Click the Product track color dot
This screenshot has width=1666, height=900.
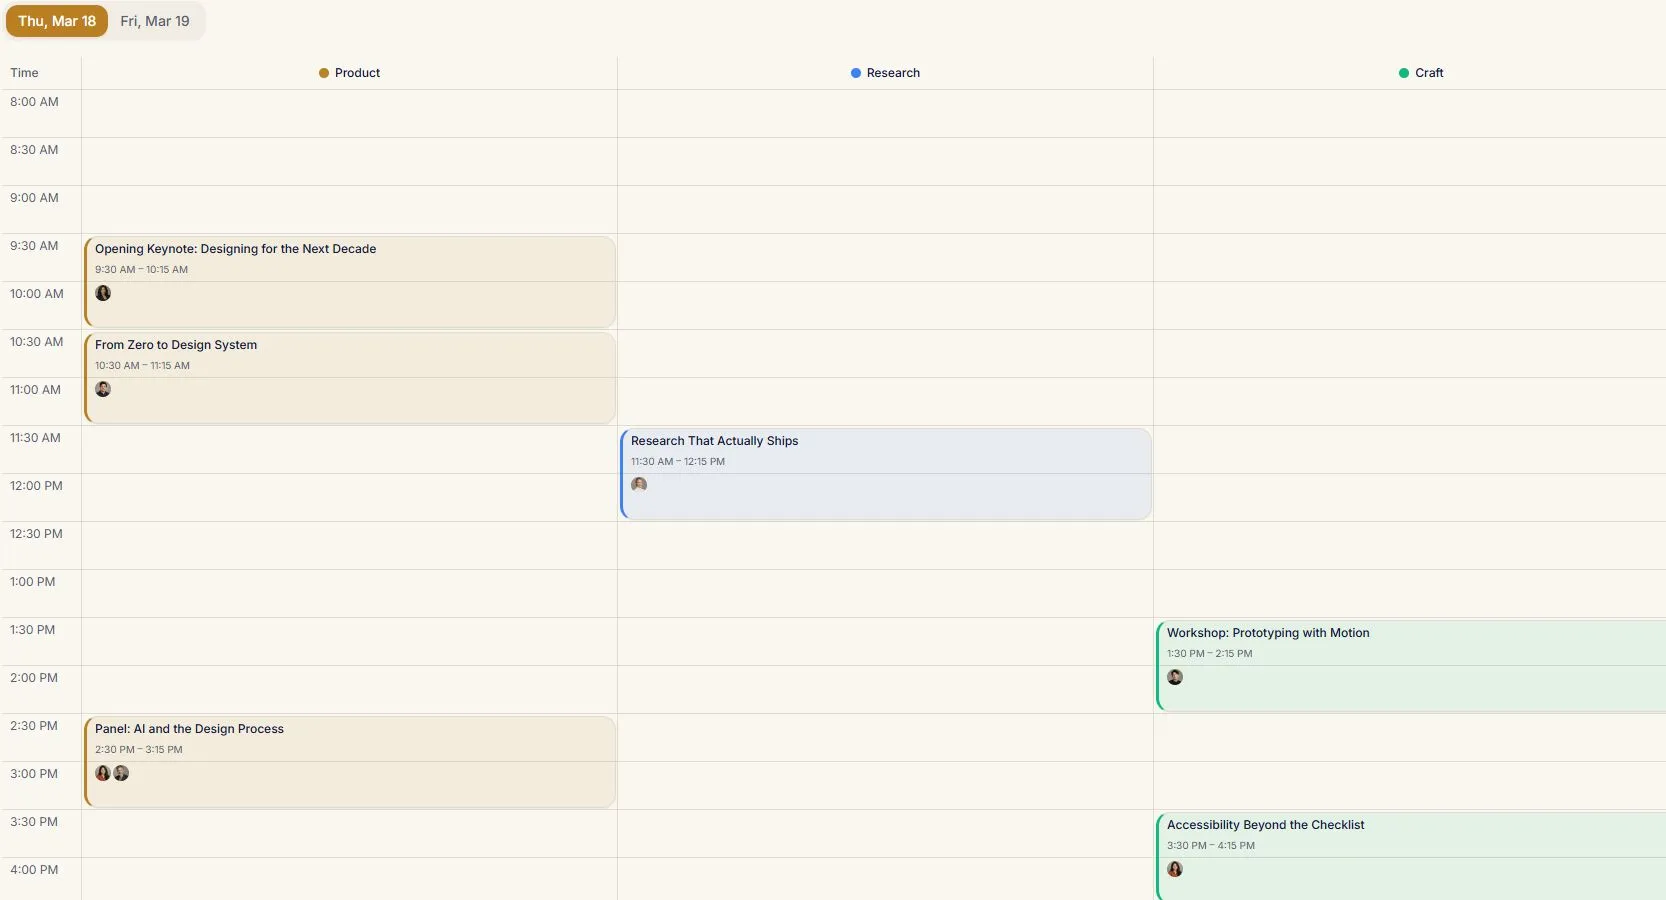coord(324,73)
